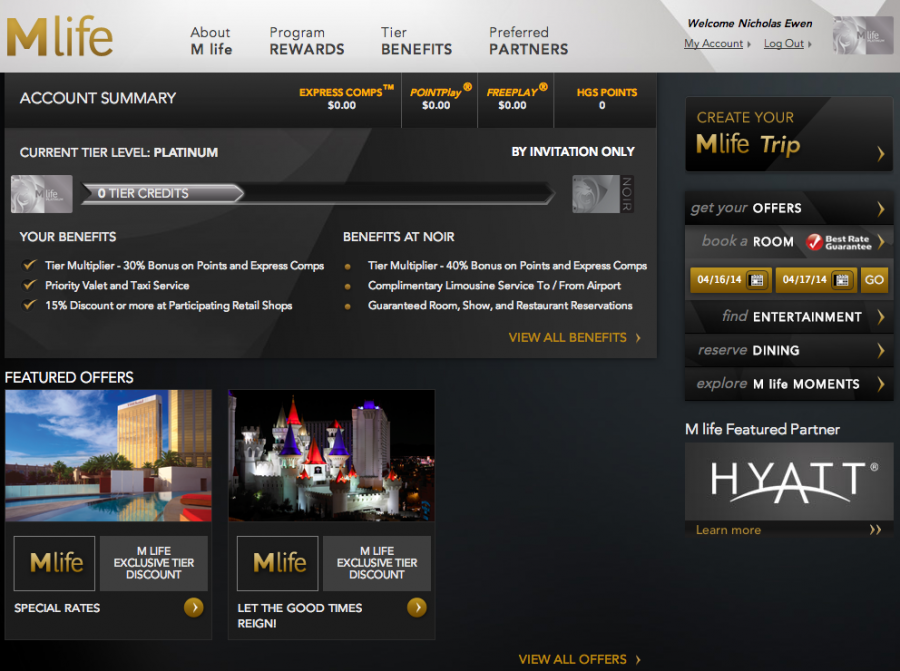The image size is (900, 671).
Task: Click the Hyatt featured partner logo
Action: (x=789, y=482)
